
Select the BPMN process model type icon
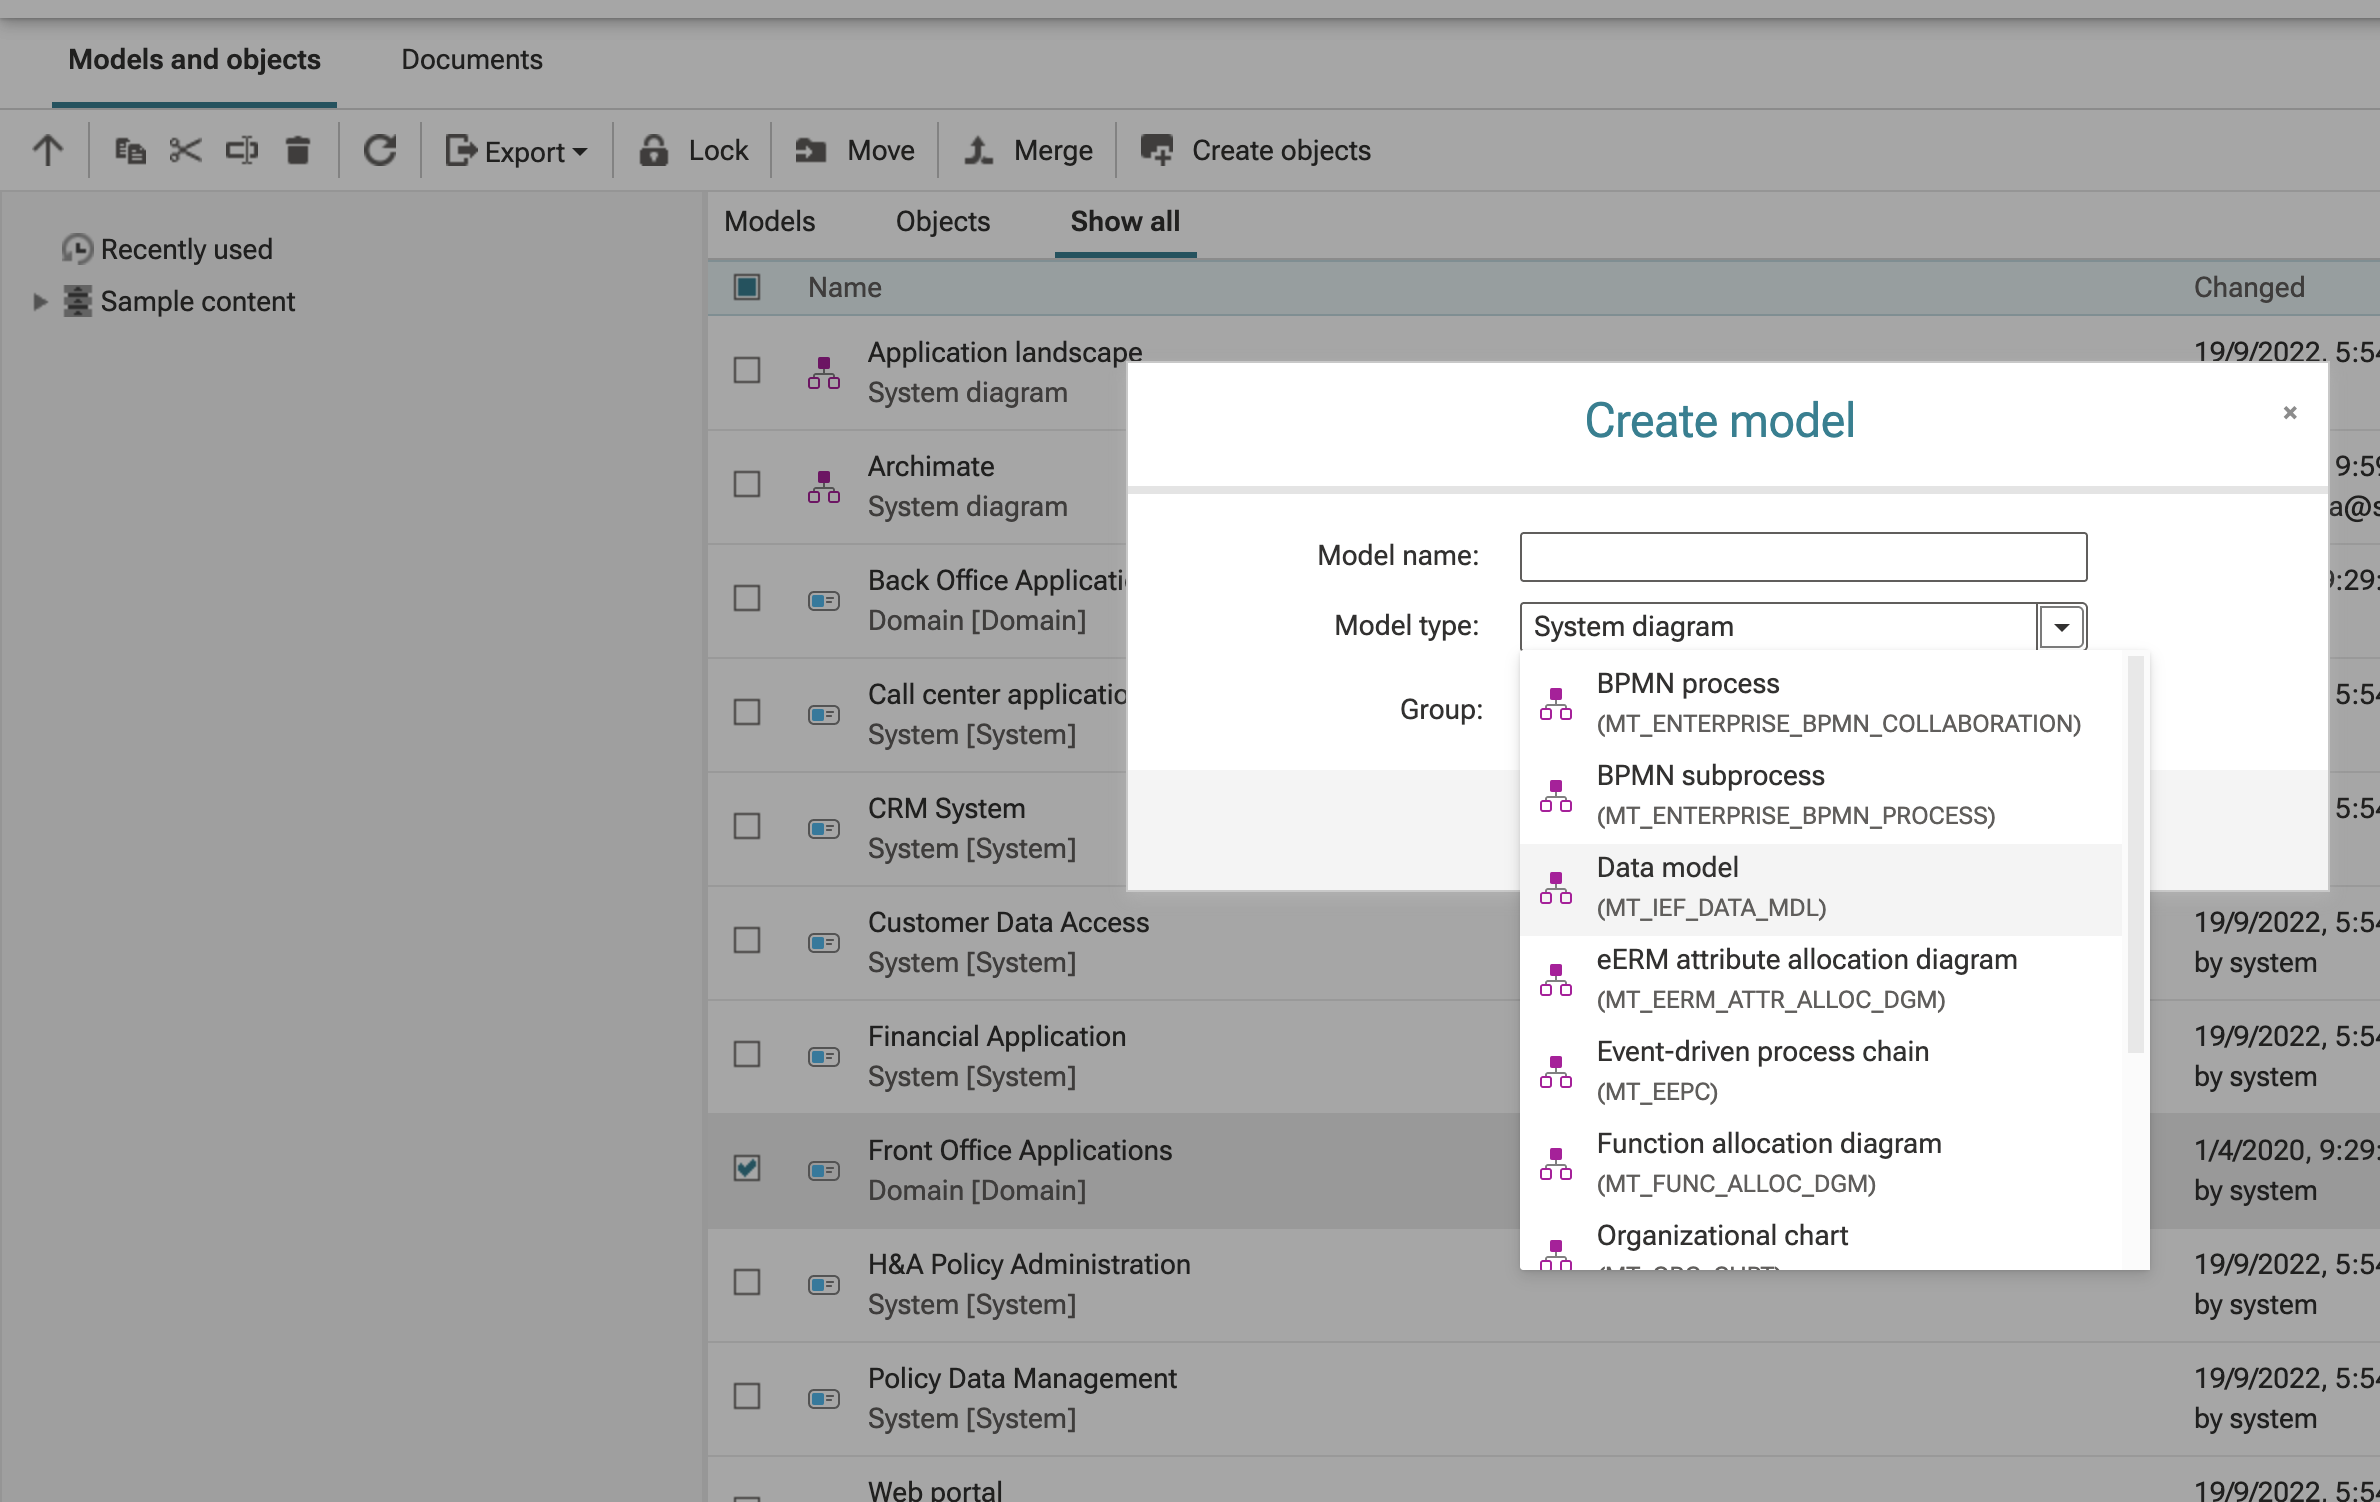1556,704
